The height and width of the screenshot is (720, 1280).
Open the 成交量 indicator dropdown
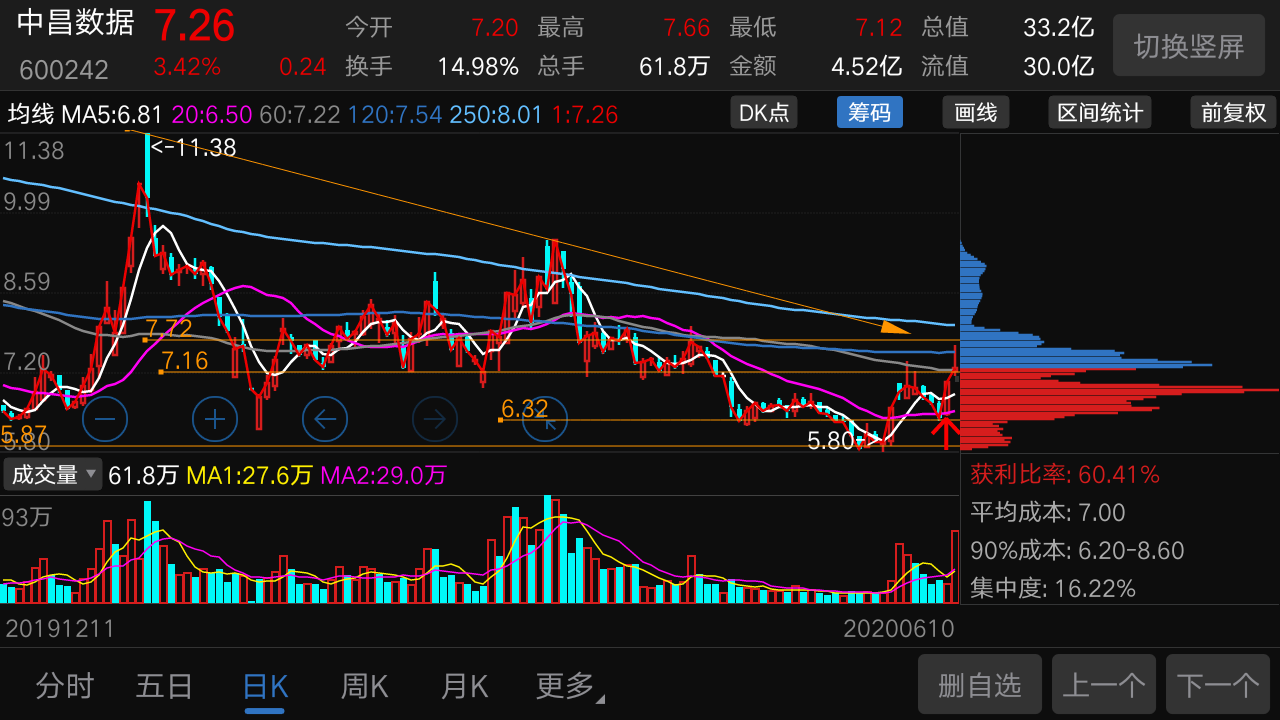(x=53, y=475)
